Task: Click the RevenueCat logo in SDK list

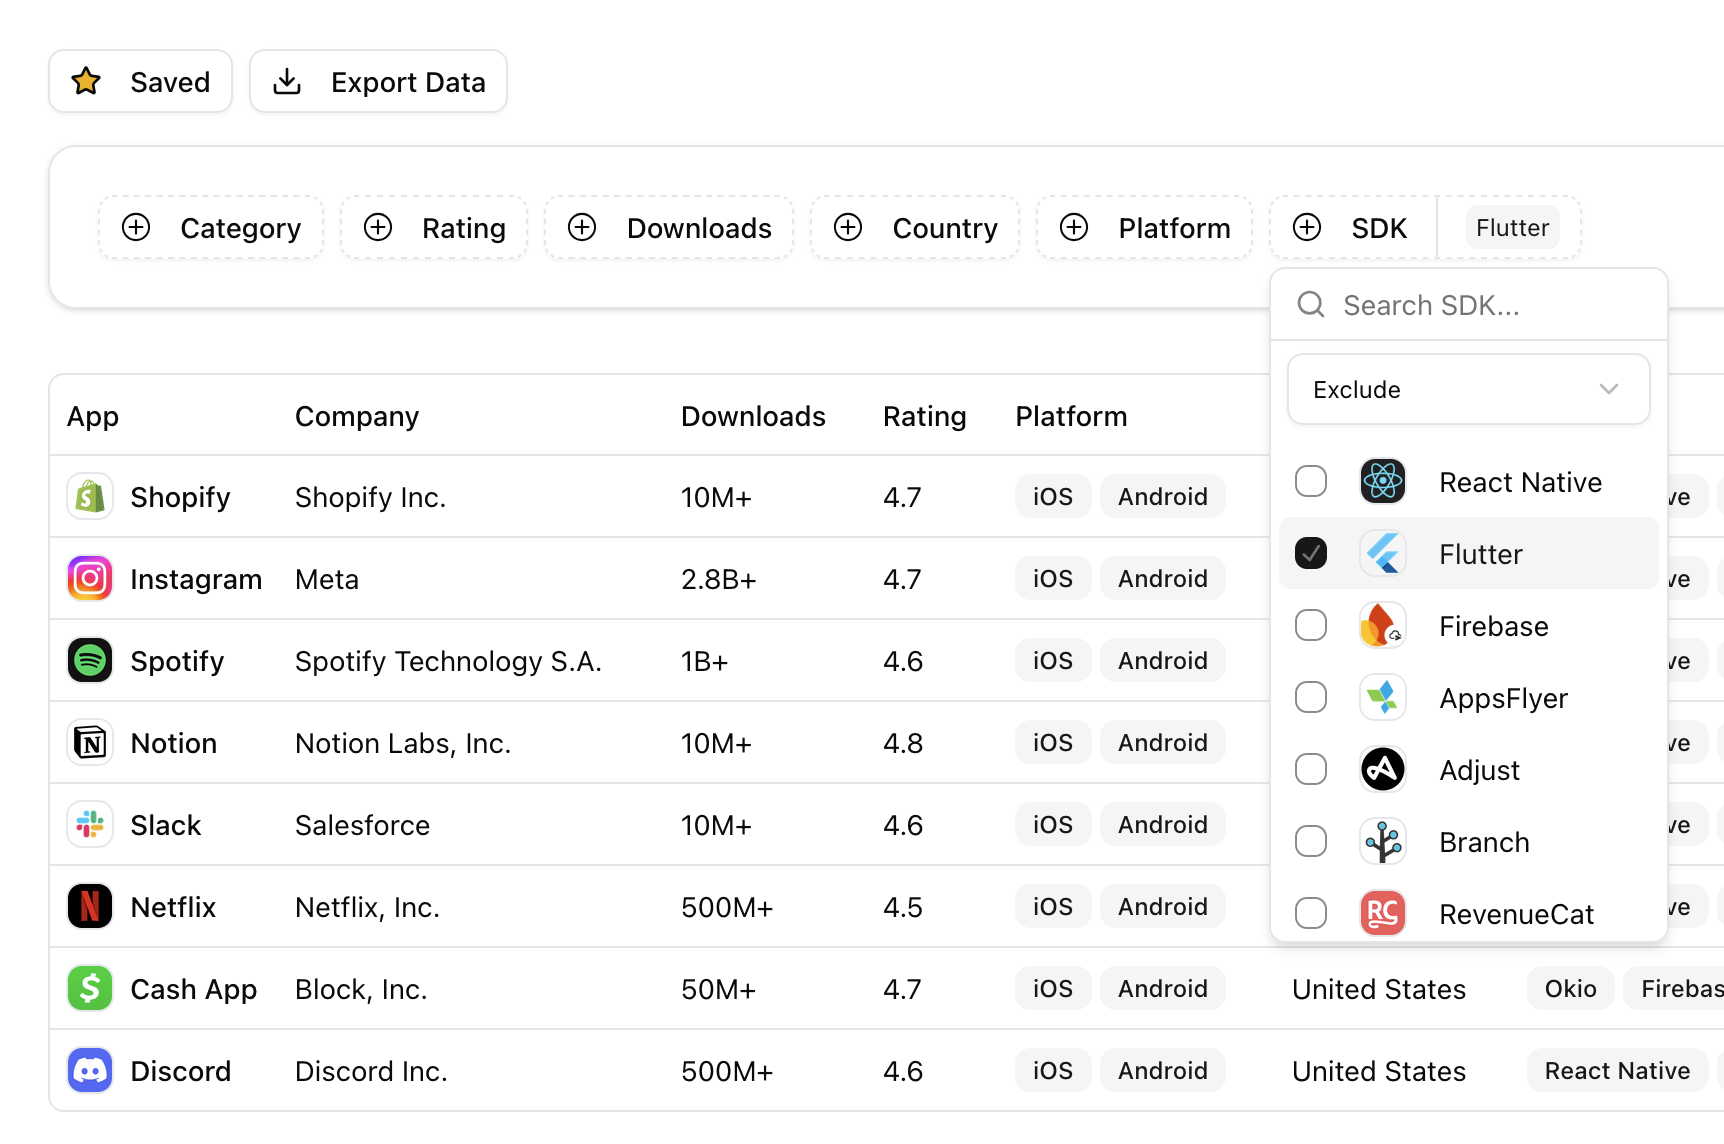Action: point(1383,913)
